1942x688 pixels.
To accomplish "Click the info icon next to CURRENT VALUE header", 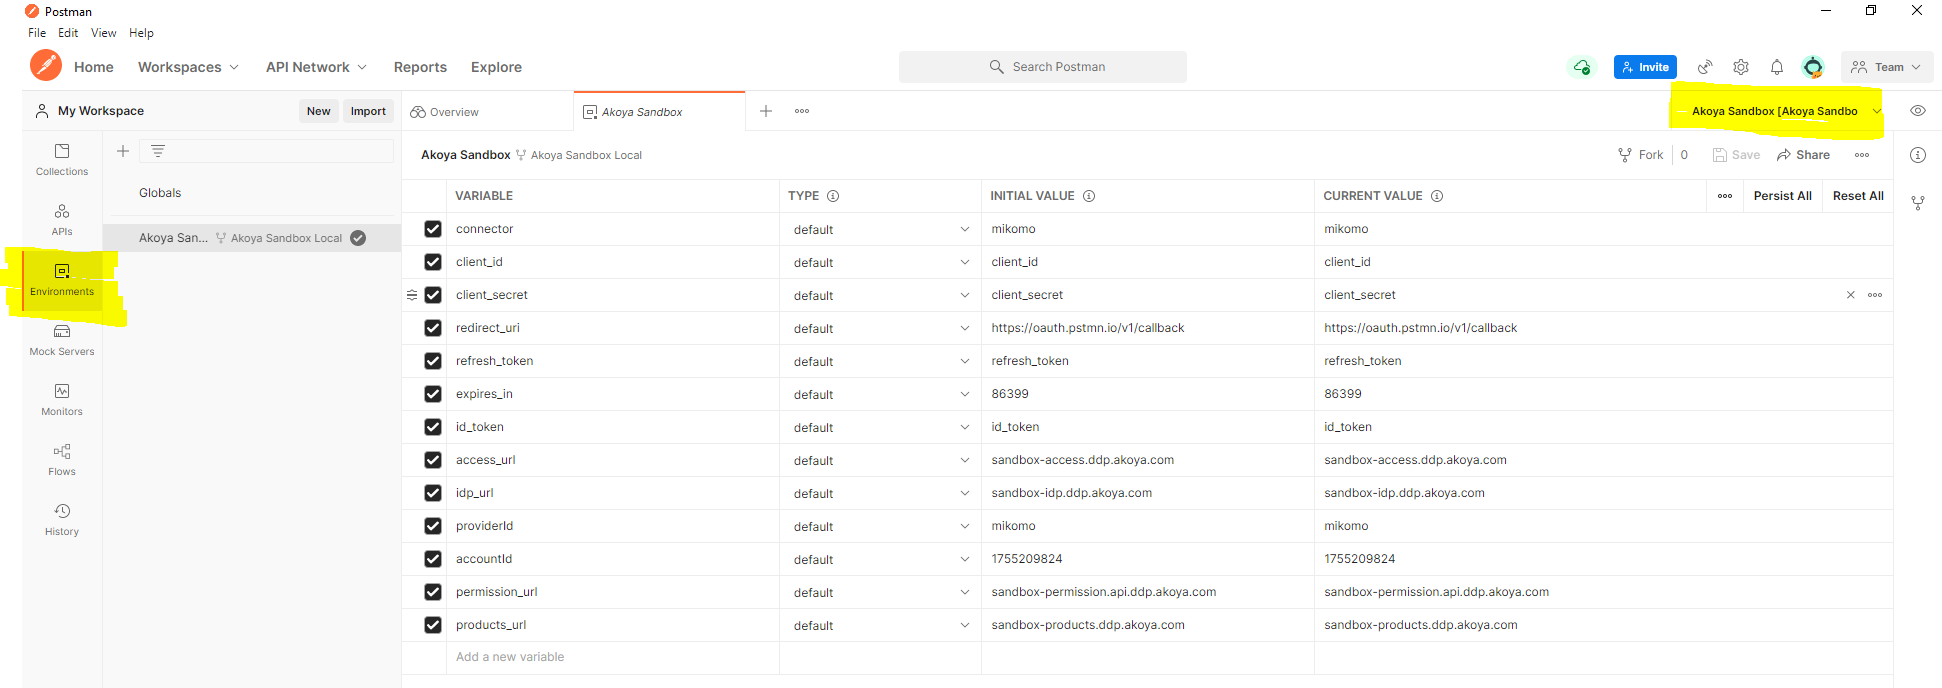I will coord(1437,196).
